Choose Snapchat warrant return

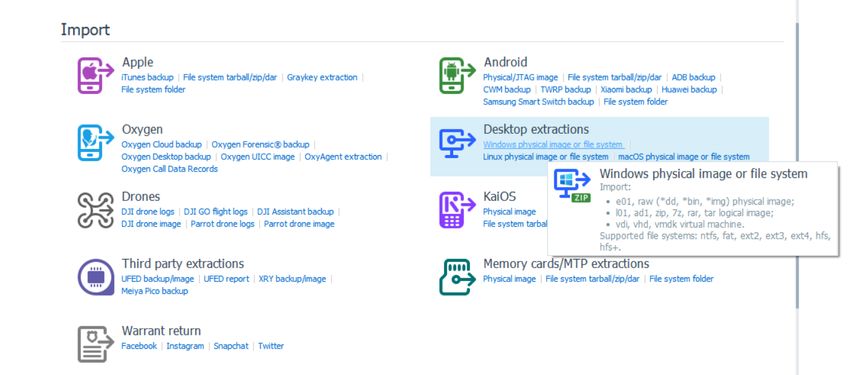231,346
